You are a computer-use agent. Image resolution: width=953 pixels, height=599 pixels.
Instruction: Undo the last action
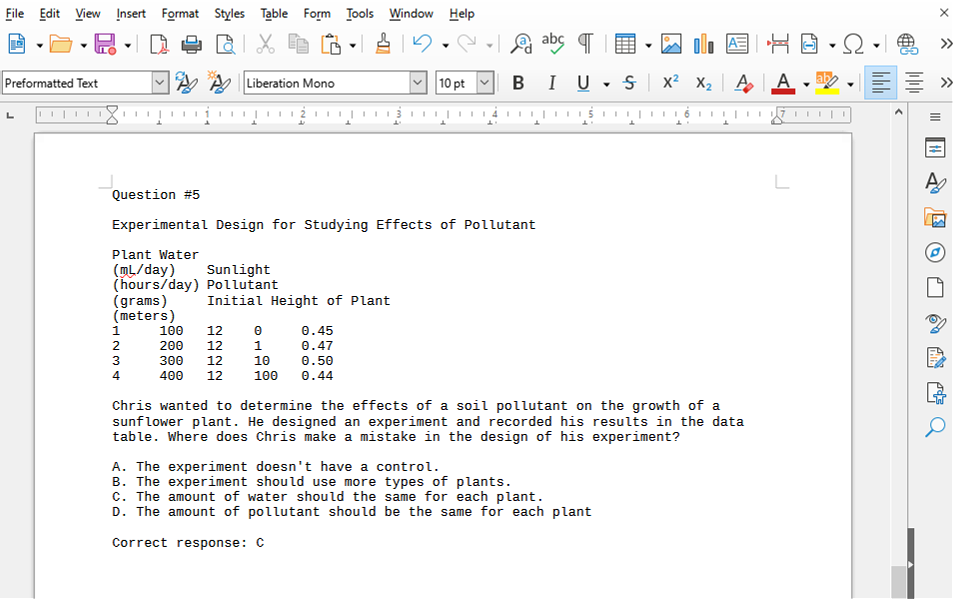[422, 44]
